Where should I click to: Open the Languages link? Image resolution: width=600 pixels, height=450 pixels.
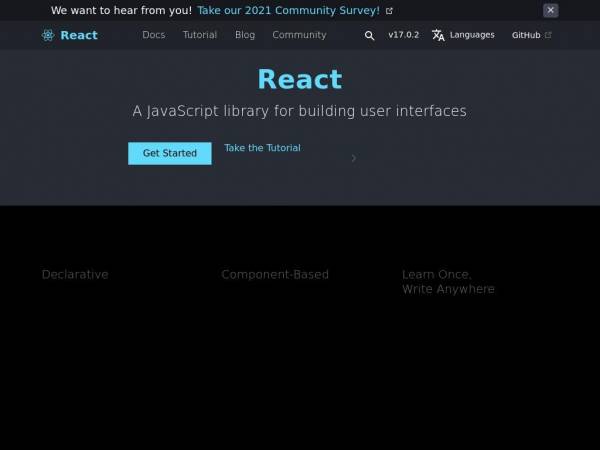(472, 35)
